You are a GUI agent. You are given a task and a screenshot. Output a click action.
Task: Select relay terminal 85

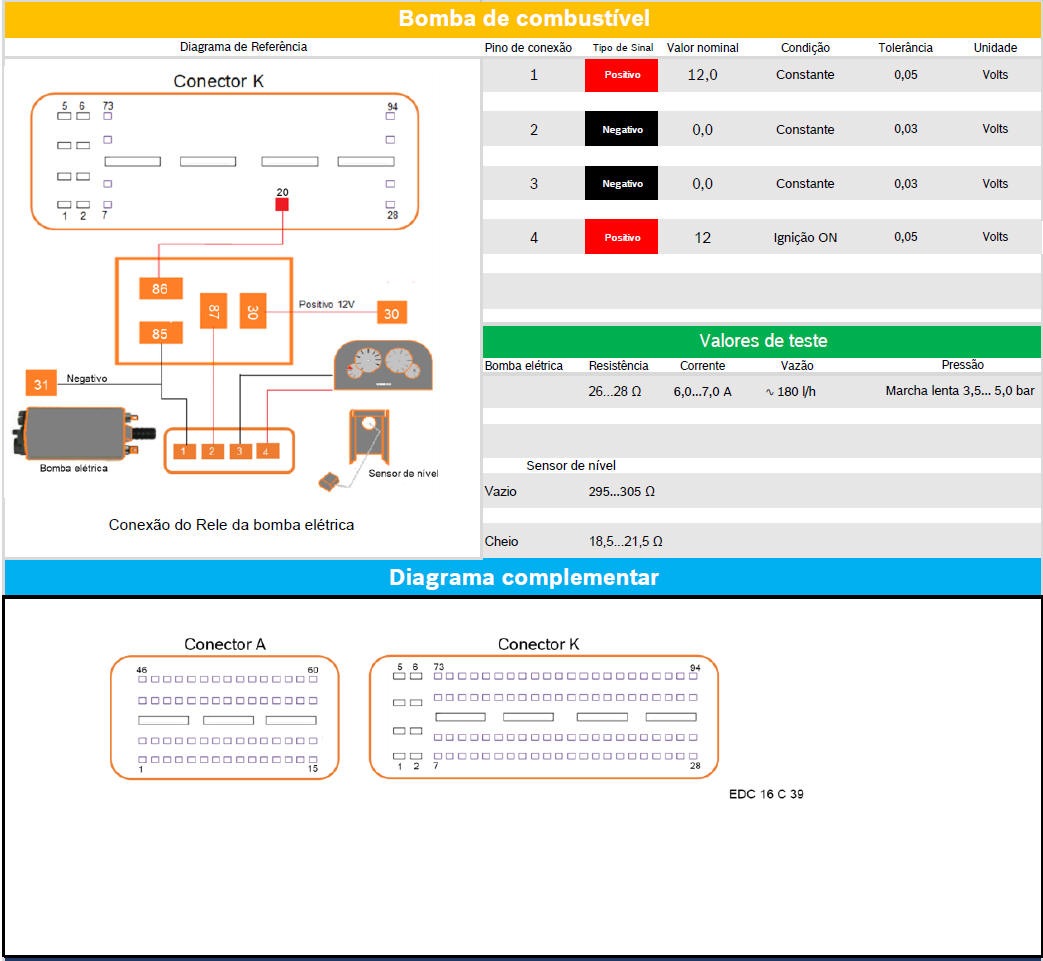[x=160, y=334]
